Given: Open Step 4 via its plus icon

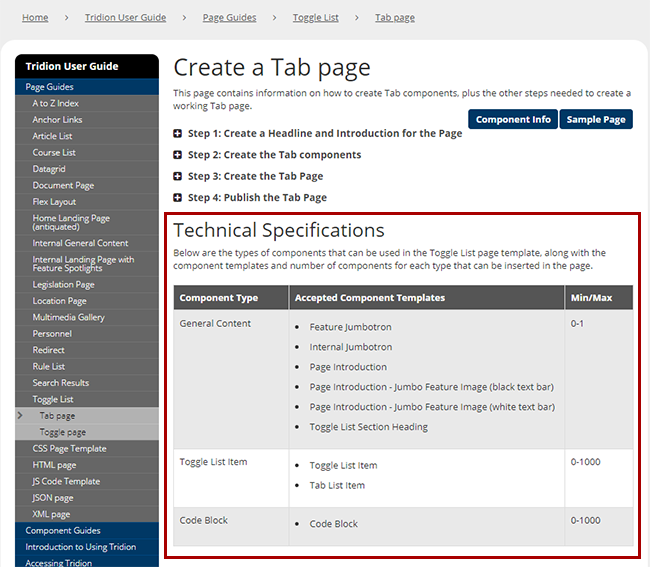Looking at the screenshot, I should (x=178, y=198).
